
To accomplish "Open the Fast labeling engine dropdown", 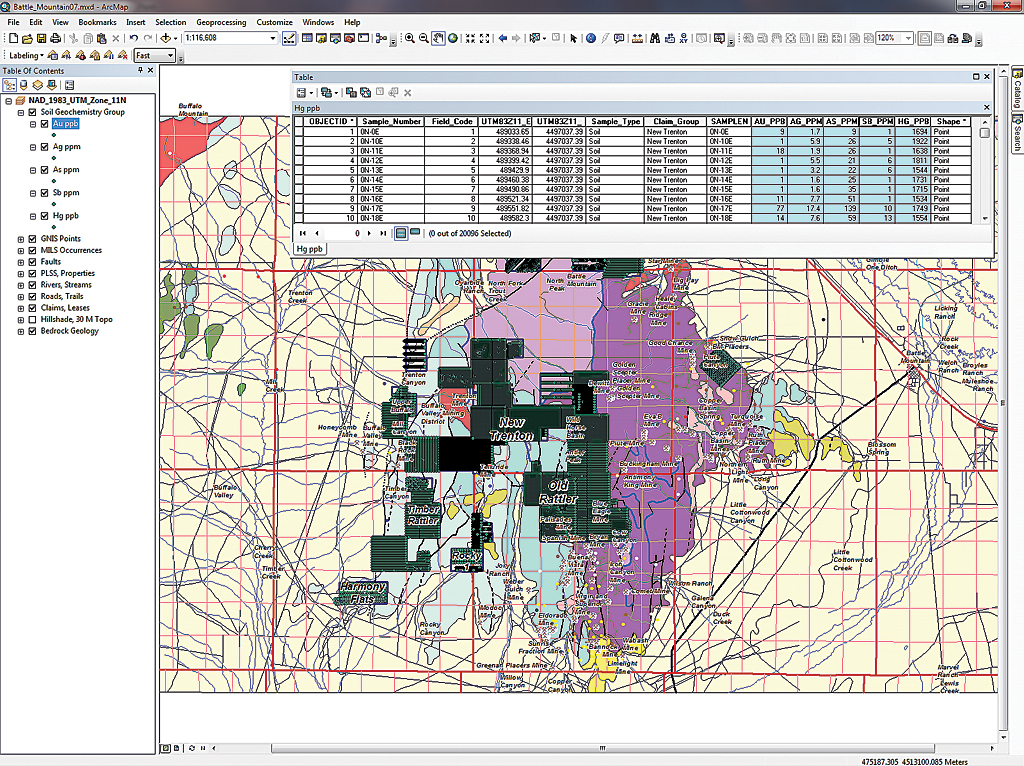I will point(170,56).
